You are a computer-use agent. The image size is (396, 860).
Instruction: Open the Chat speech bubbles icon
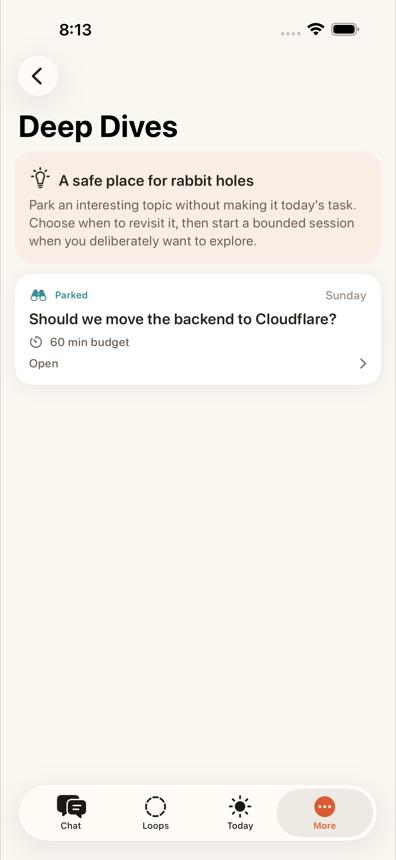click(71, 806)
